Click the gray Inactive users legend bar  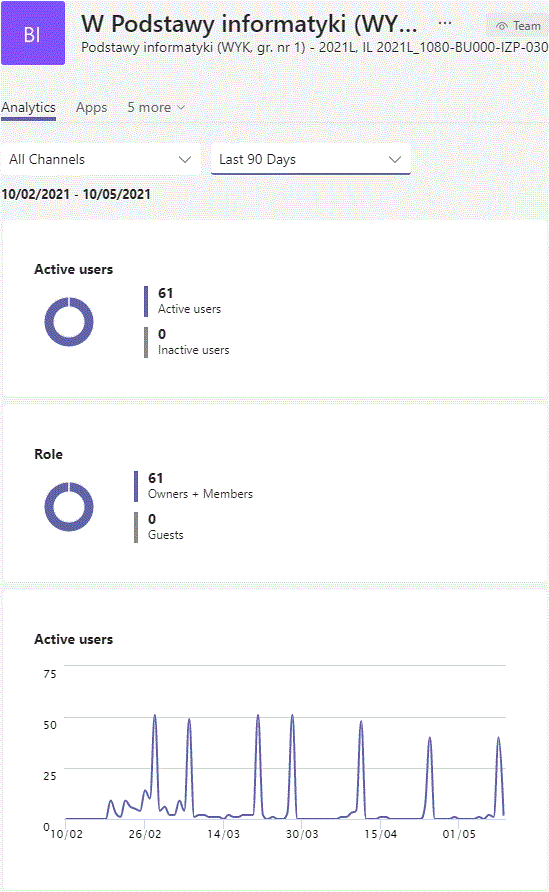coord(146,342)
